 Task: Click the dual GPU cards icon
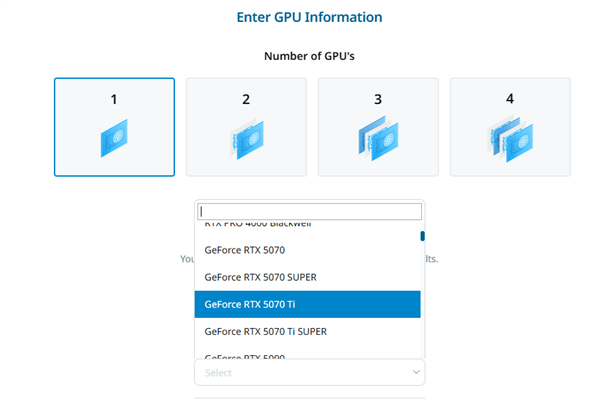point(246,139)
